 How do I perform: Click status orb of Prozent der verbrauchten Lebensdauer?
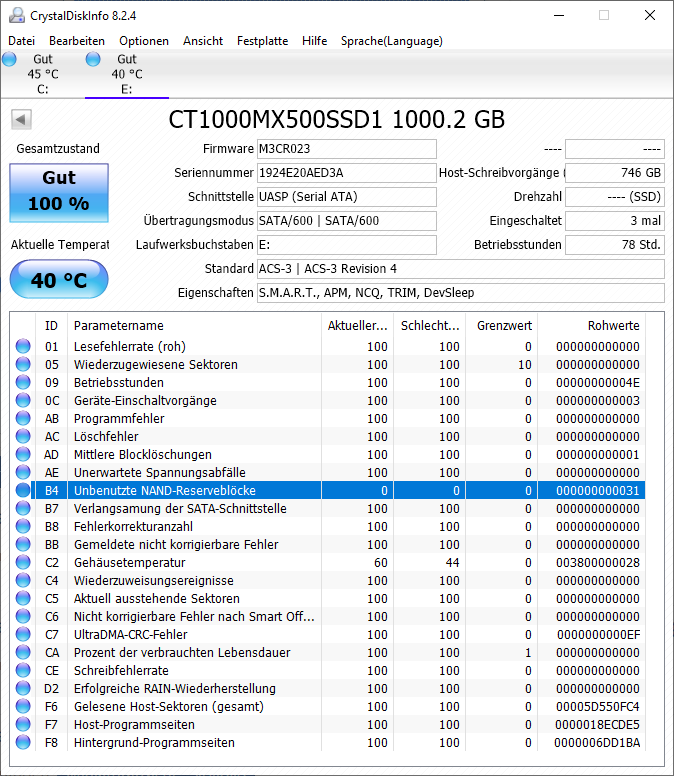[23, 652]
